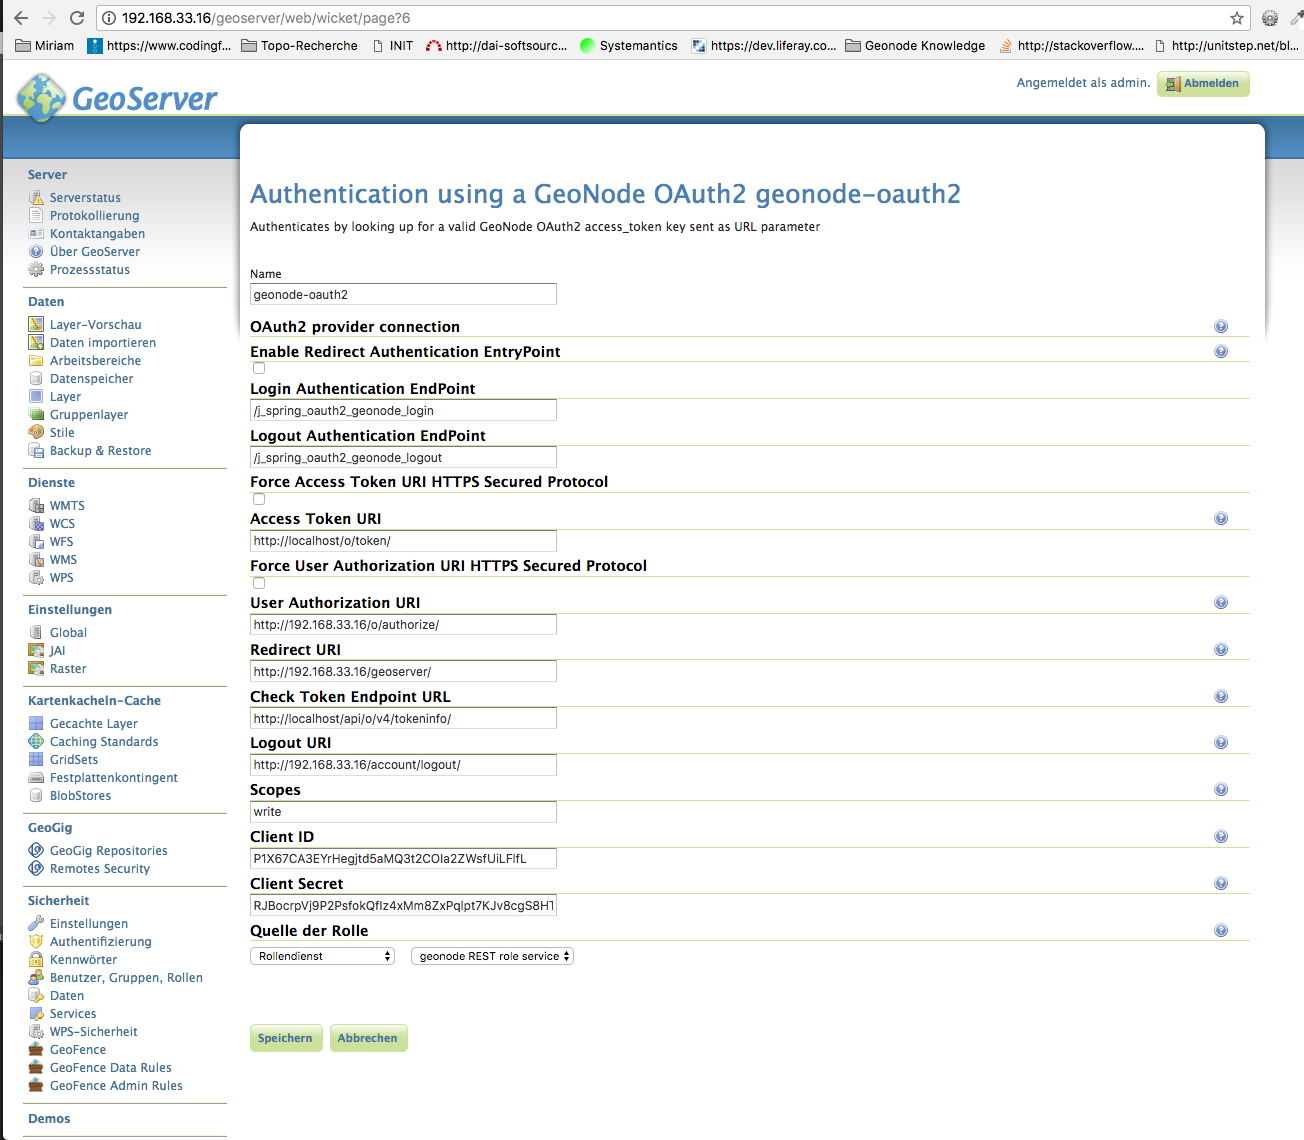Click the Access Token URI field
Screen dimensions: 1304x1140
tap(403, 541)
